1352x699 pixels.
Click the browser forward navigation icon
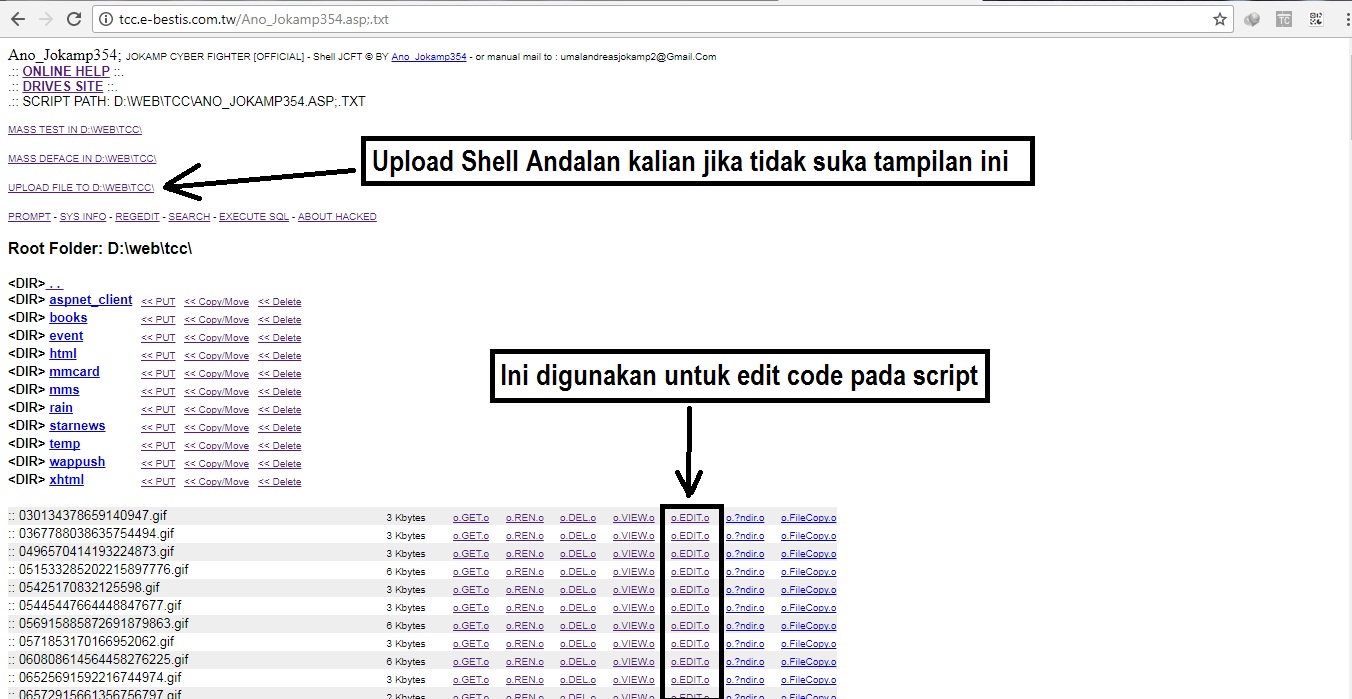coord(44,18)
